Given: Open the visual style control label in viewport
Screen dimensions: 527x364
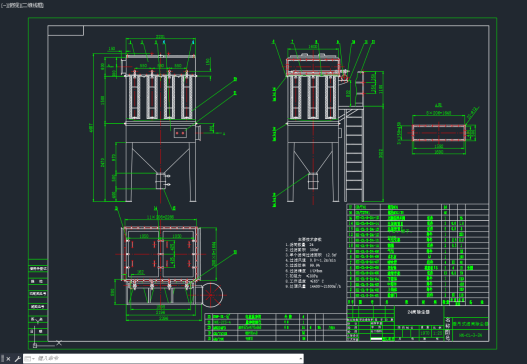Looking at the screenshot, I should click(33, 5).
